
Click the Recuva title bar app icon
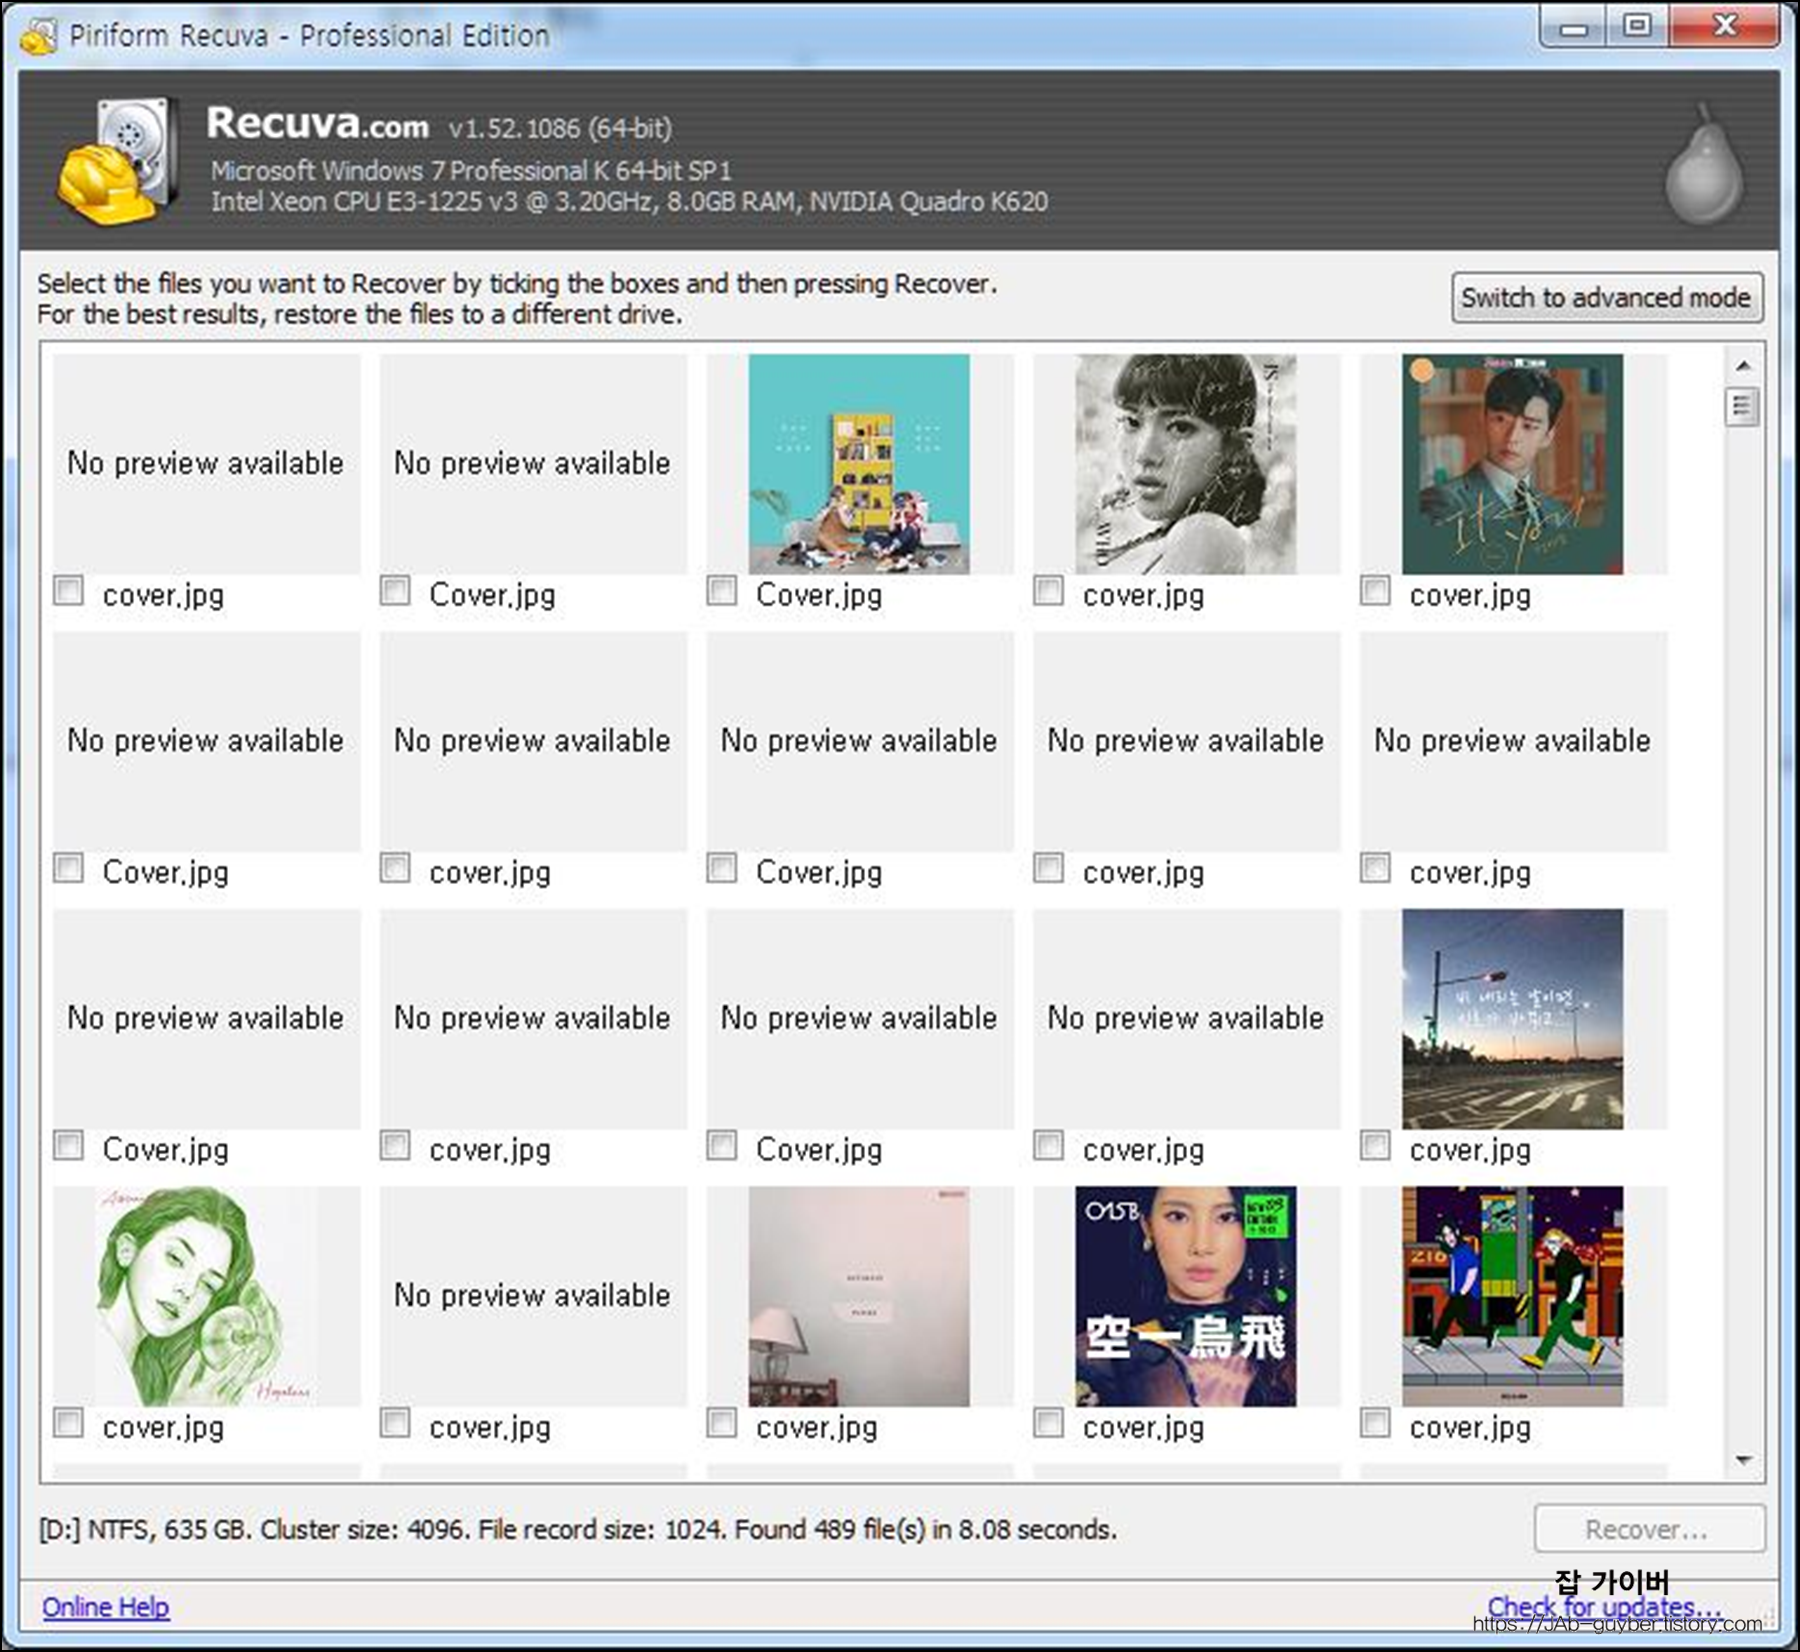click(38, 36)
